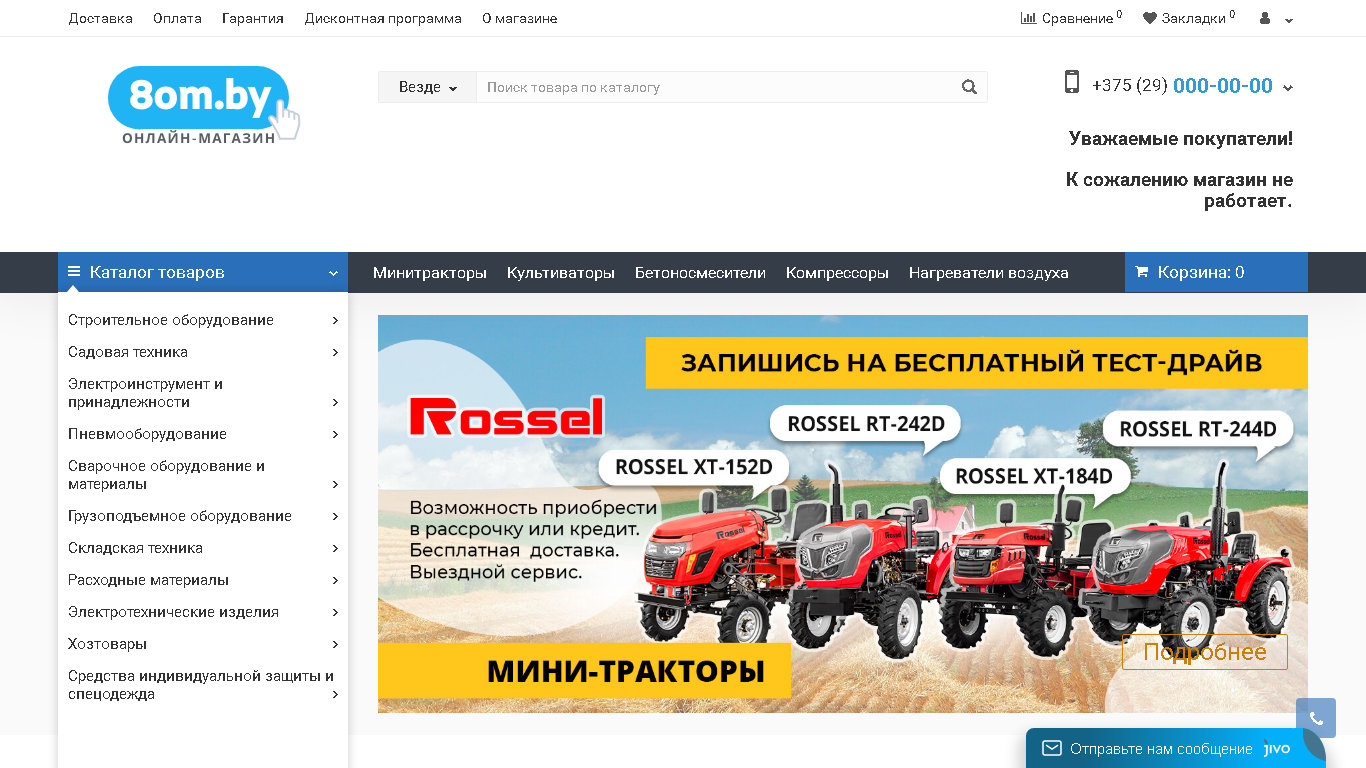
Task: Expand Складская техника submenu arrow
Action: click(335, 548)
